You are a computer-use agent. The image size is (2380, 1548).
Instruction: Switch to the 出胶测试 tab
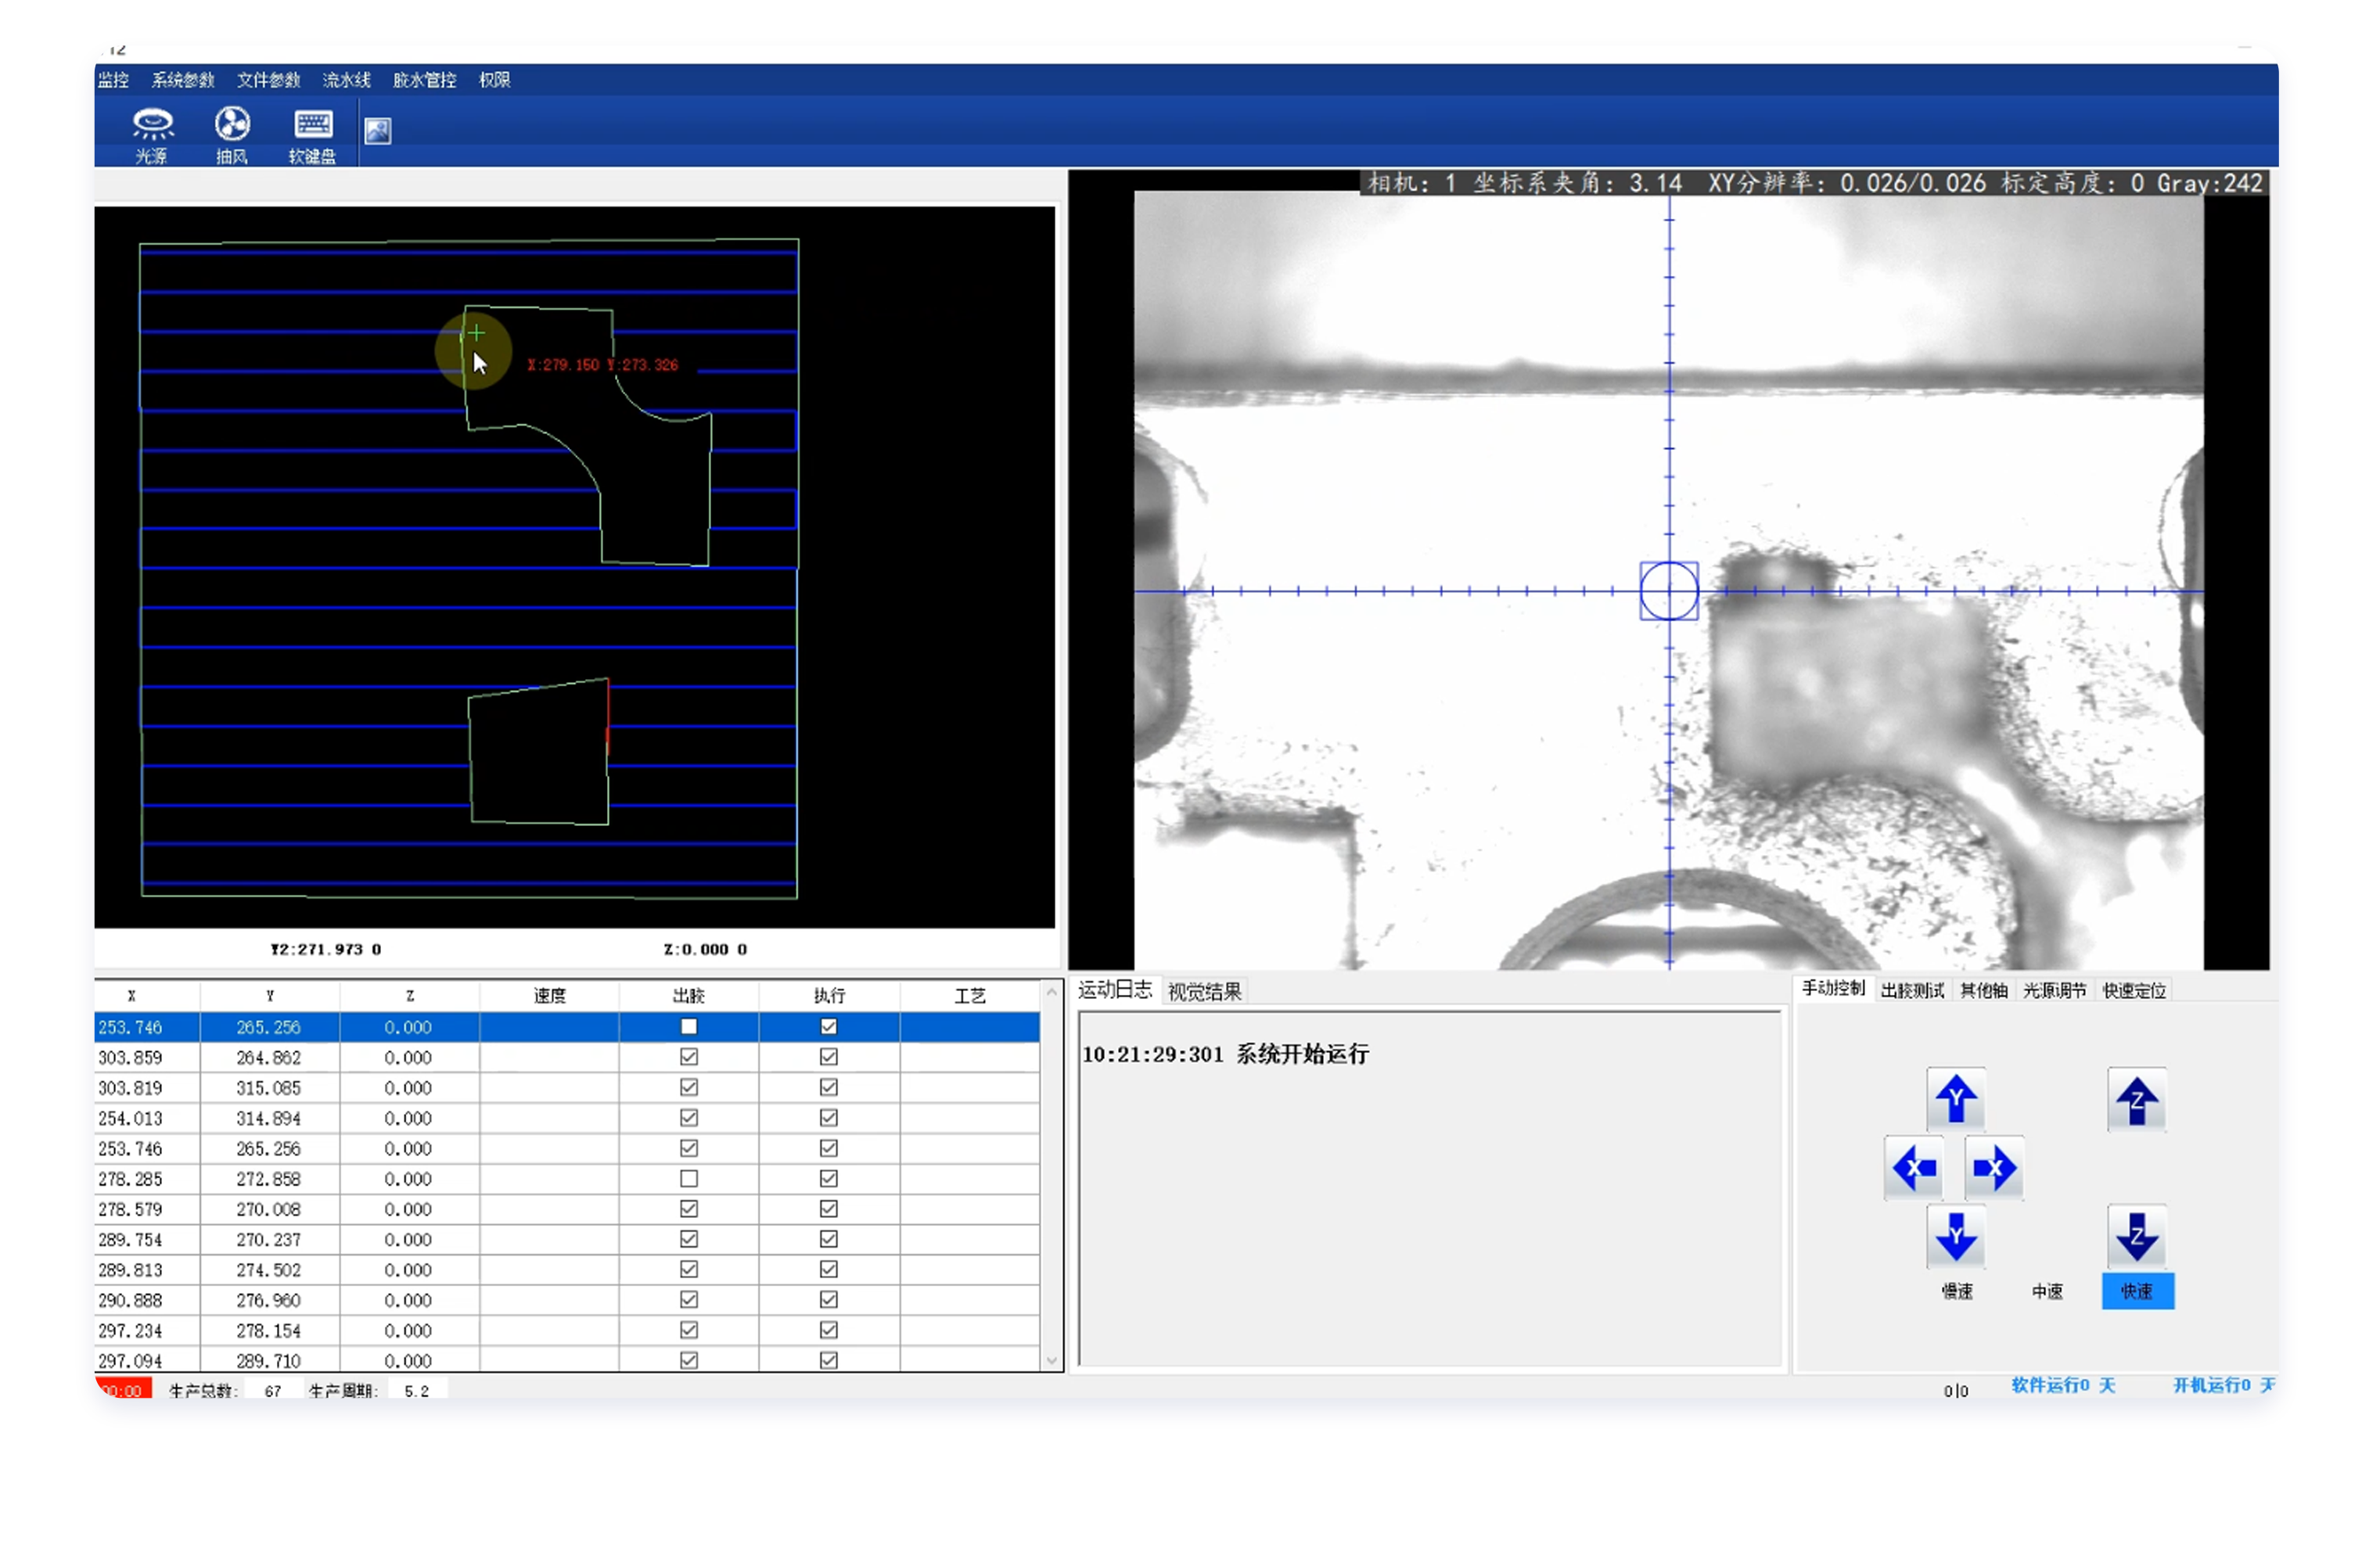coord(1911,990)
